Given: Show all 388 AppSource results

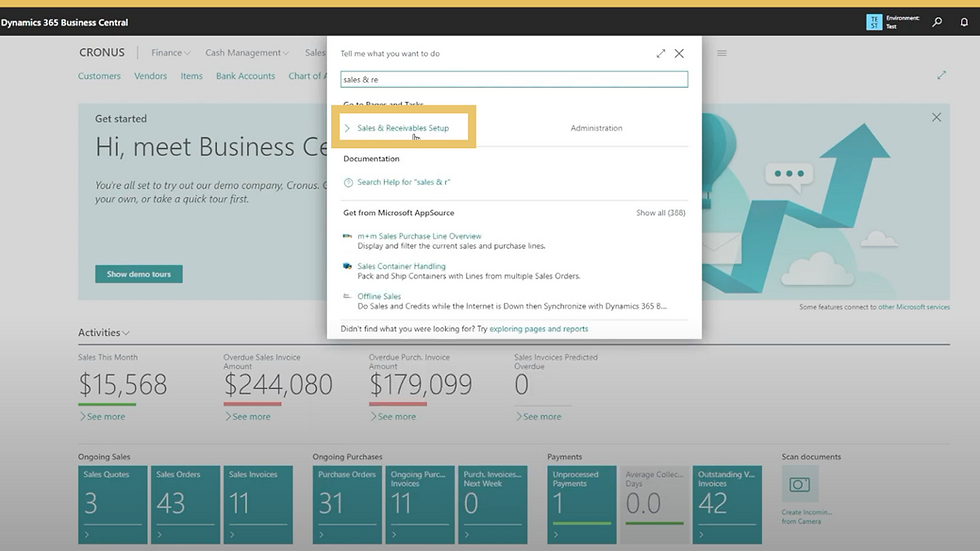Looking at the screenshot, I should click(661, 213).
